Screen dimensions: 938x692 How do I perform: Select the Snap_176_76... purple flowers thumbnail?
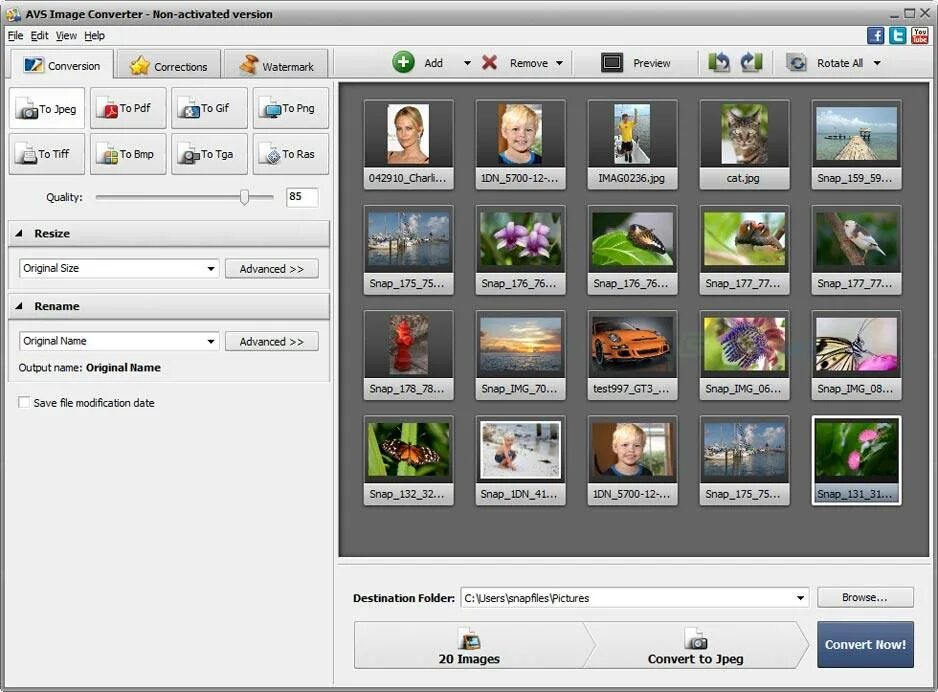(520, 250)
